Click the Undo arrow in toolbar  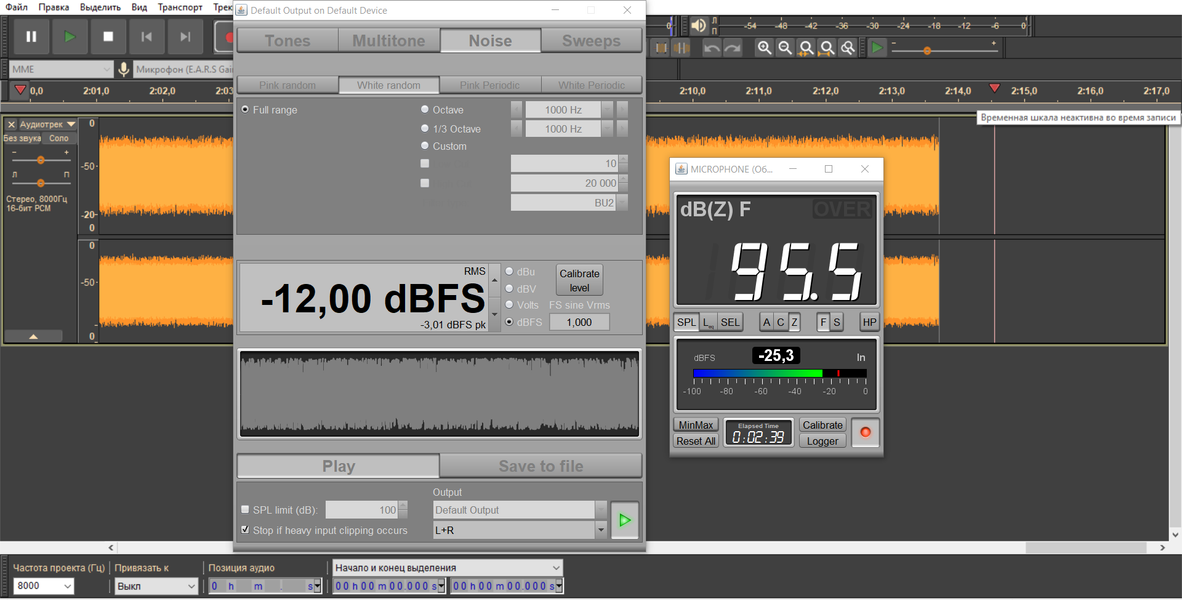[711, 48]
